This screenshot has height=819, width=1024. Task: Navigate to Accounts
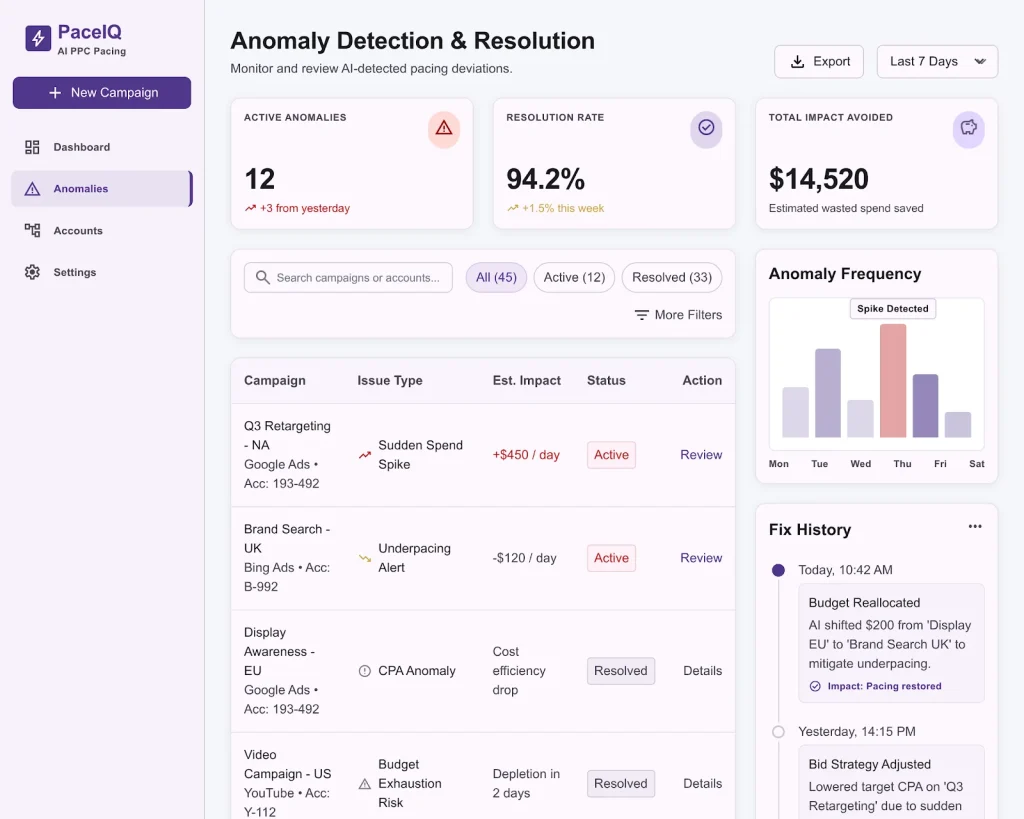pos(102,231)
